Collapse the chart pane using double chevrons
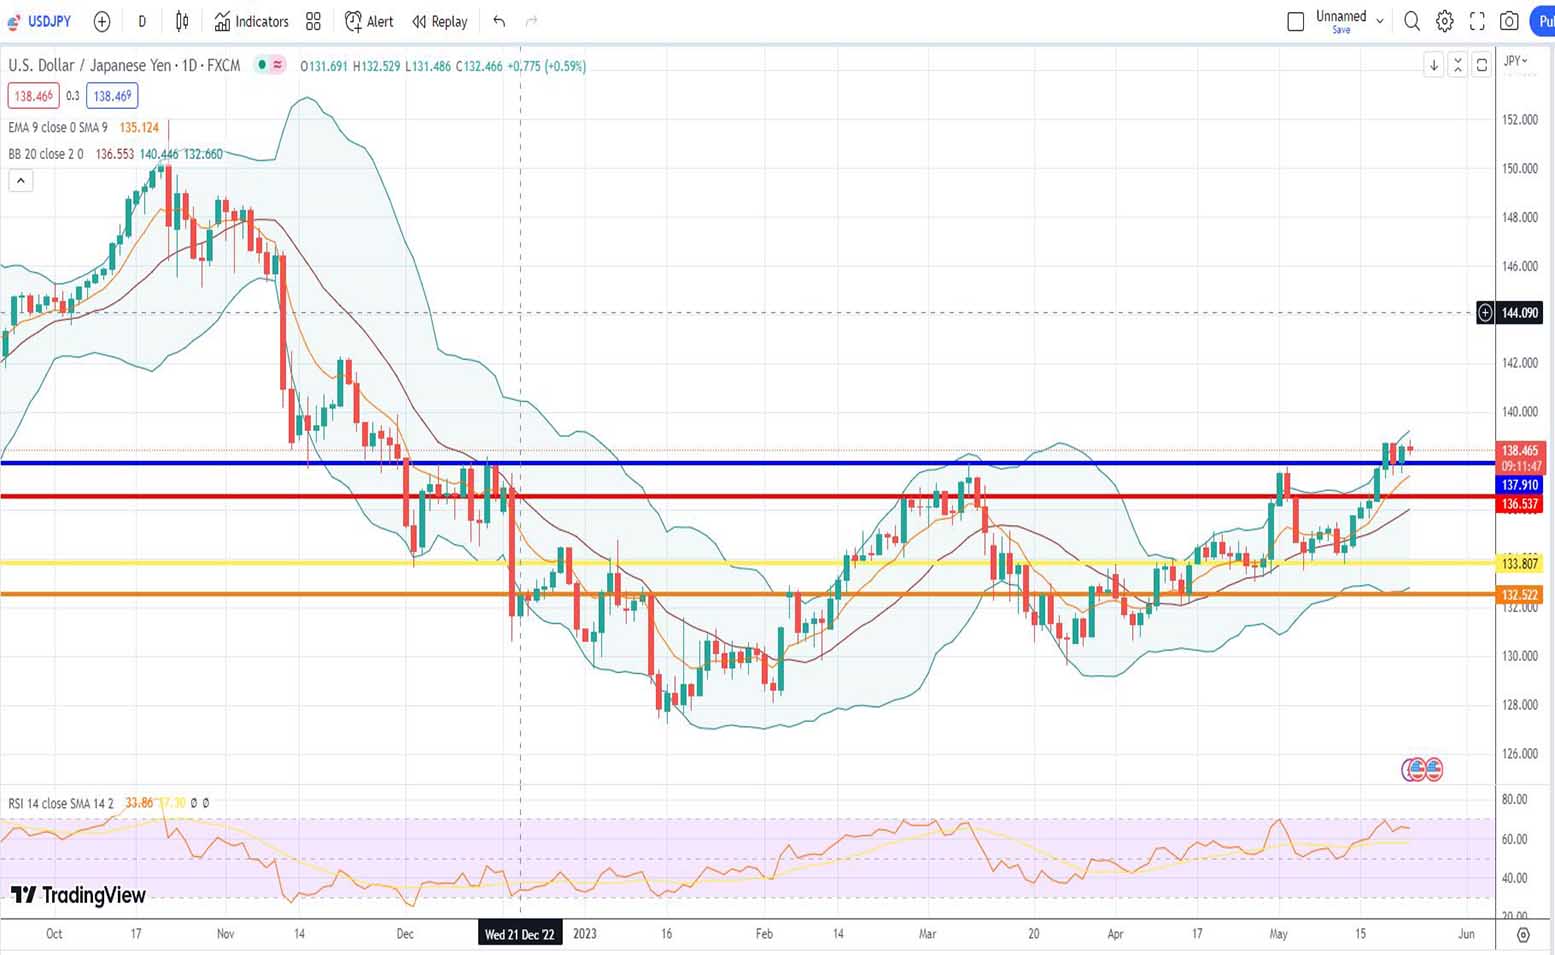This screenshot has width=1555, height=955. [1458, 65]
